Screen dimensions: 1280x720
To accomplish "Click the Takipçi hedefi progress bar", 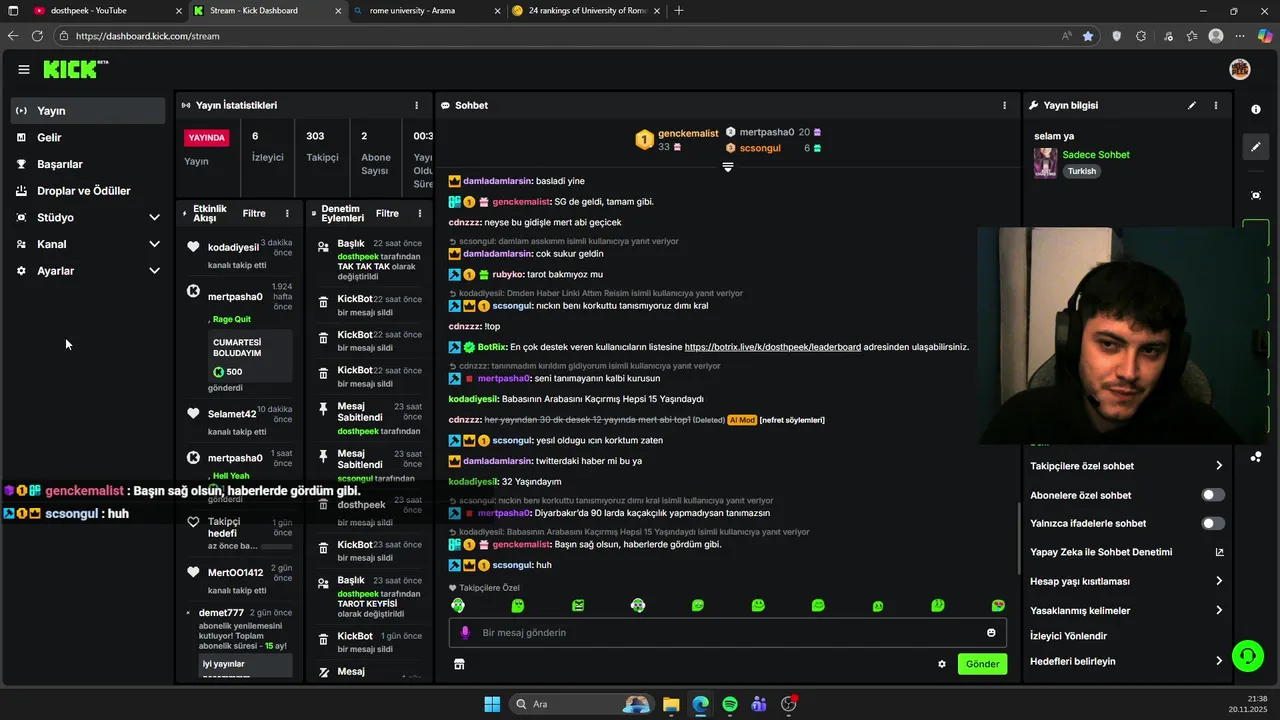I will (277, 547).
